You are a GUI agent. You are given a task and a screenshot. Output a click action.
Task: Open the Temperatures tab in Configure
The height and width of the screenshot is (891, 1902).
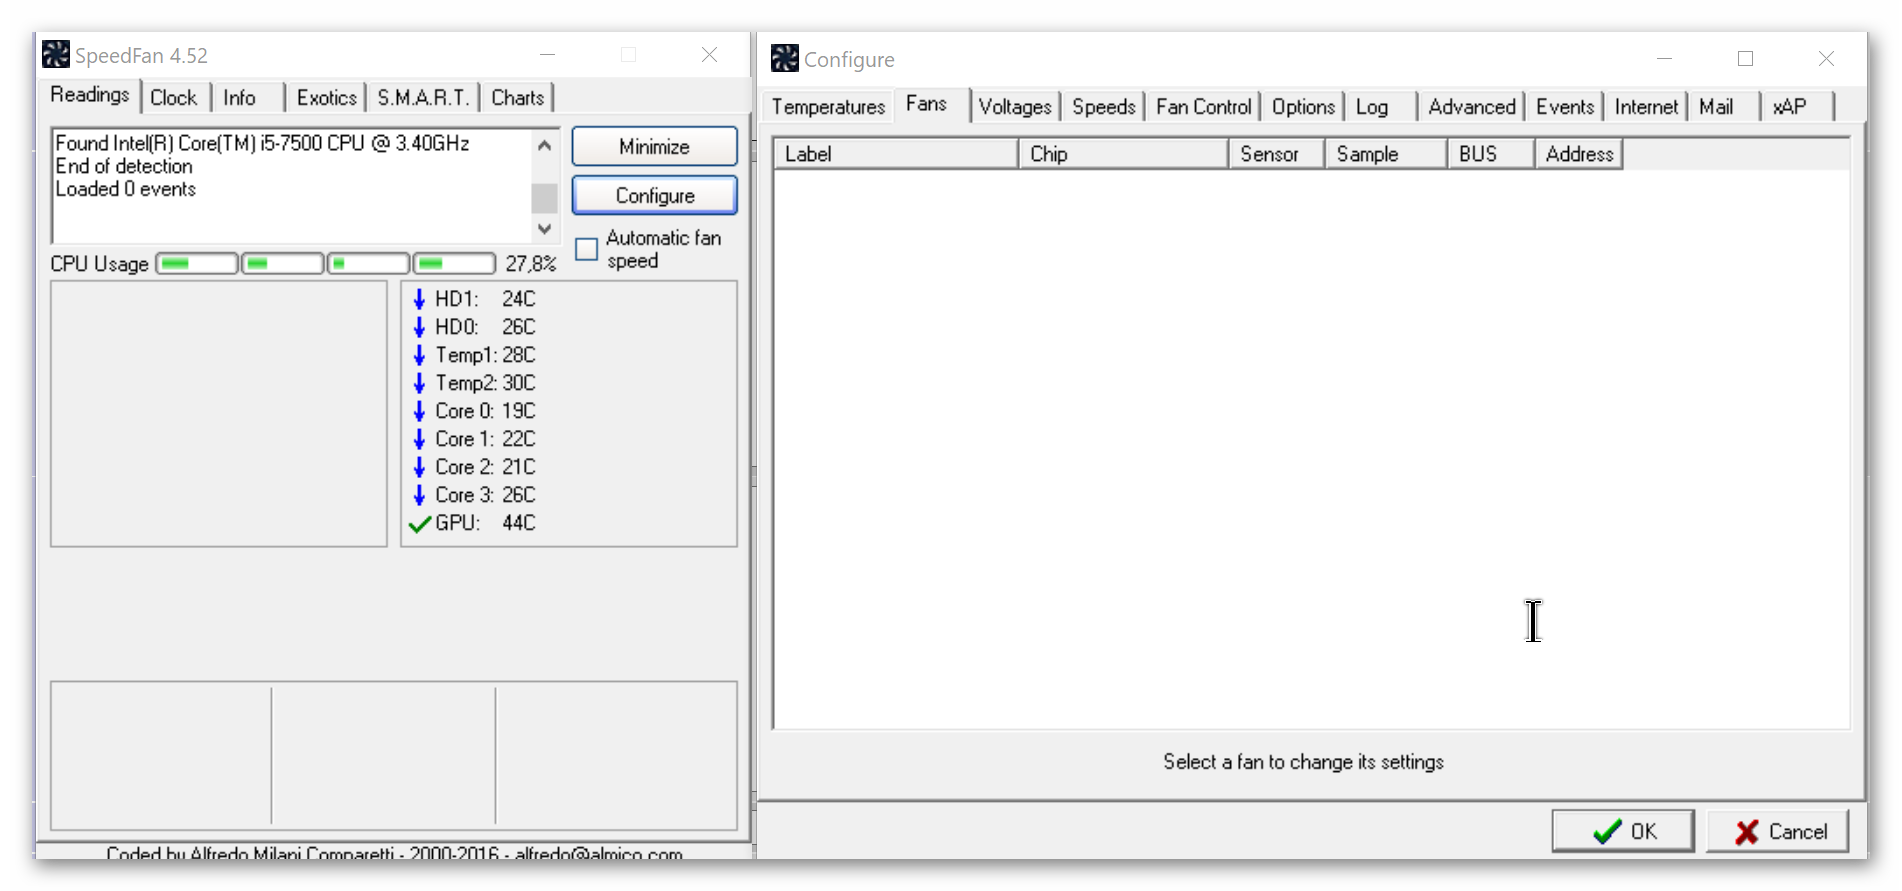828,107
